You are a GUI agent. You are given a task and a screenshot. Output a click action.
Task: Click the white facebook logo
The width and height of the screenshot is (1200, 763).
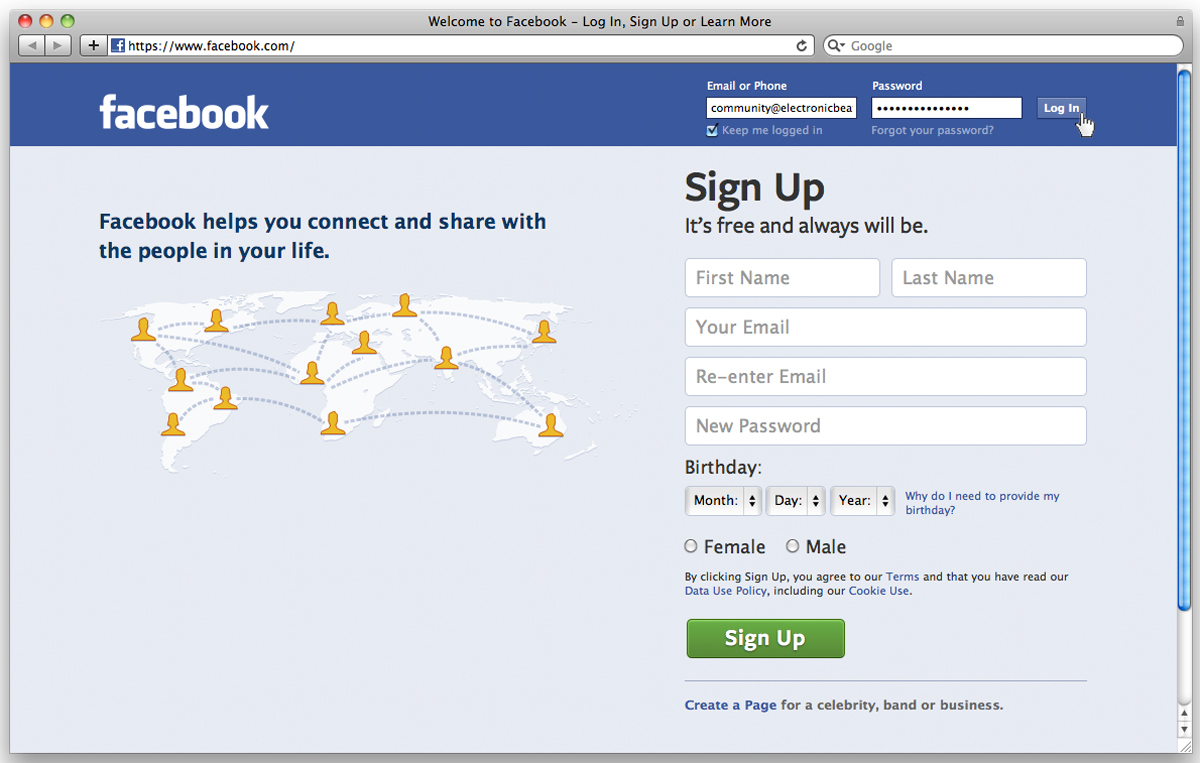[184, 112]
